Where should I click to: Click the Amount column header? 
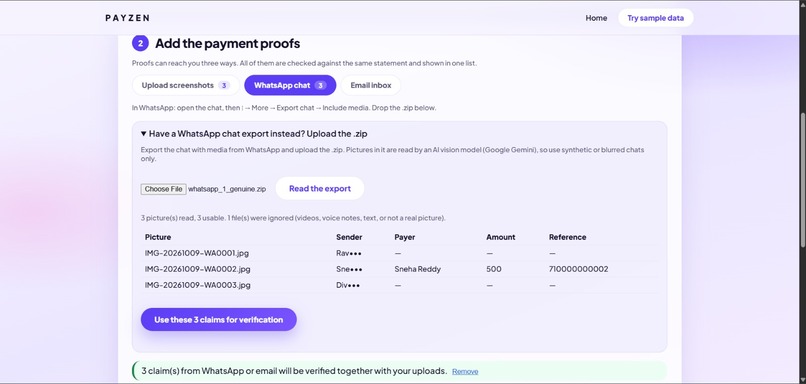click(x=501, y=237)
